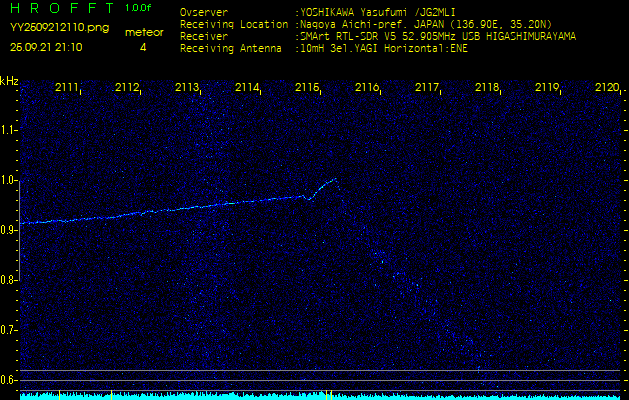Click the gray vertical range bar beside the frequency axis
This screenshot has height=400, width=629.
tap(20, 230)
